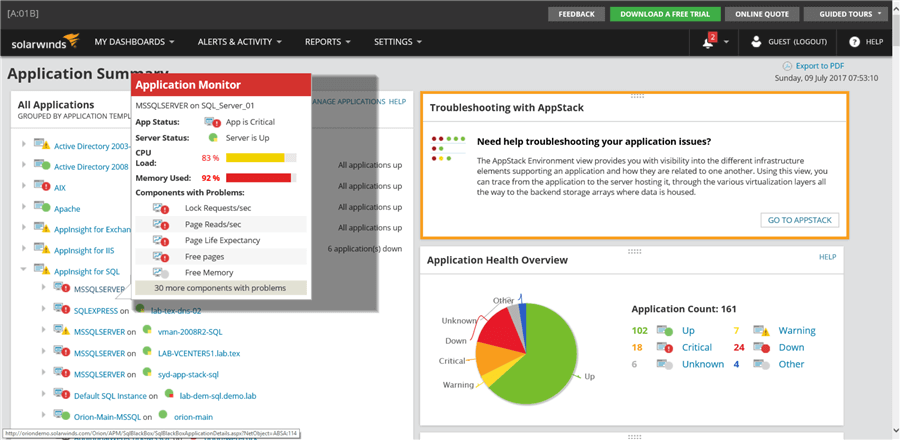
Task: Click the Other link in legend
Action: [791, 364]
